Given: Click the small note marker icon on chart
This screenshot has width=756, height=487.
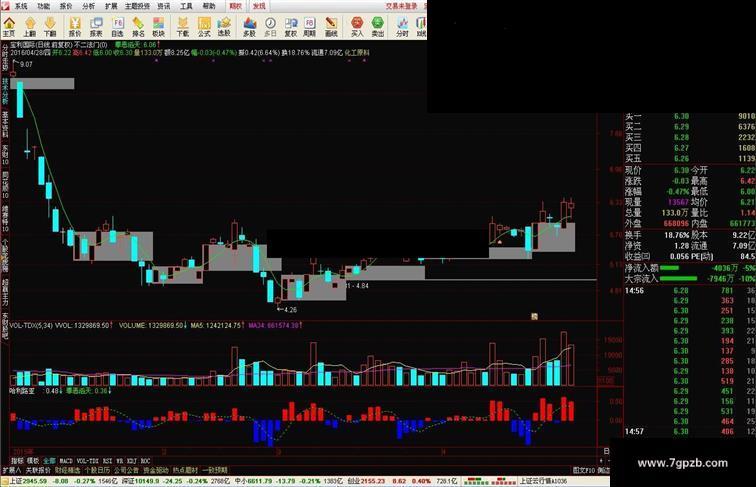Looking at the screenshot, I should pos(534,316).
